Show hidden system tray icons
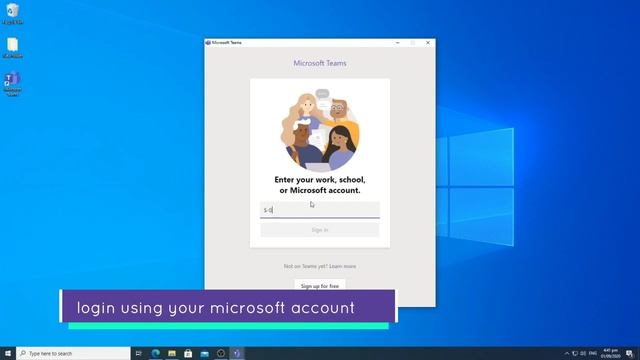Screen dimensions: 640x360 (567, 353)
